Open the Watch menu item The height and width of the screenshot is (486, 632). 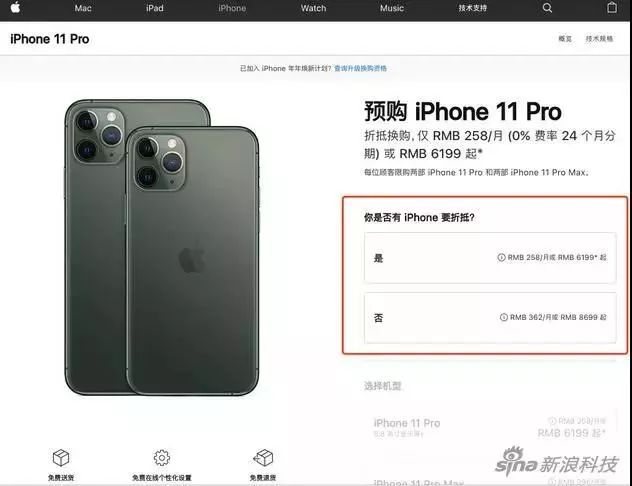click(x=313, y=8)
